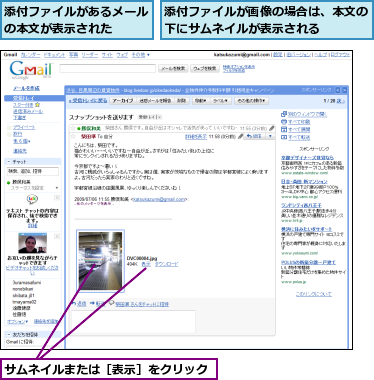Go to next conversation link

(341, 101)
